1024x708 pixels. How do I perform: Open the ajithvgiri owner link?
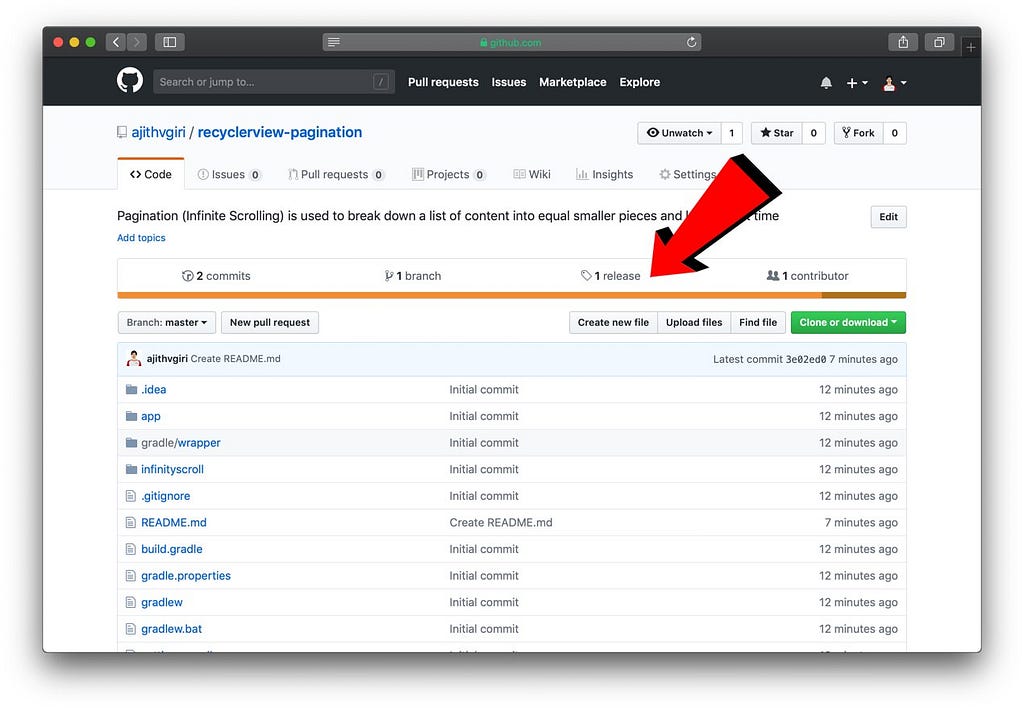click(x=159, y=132)
